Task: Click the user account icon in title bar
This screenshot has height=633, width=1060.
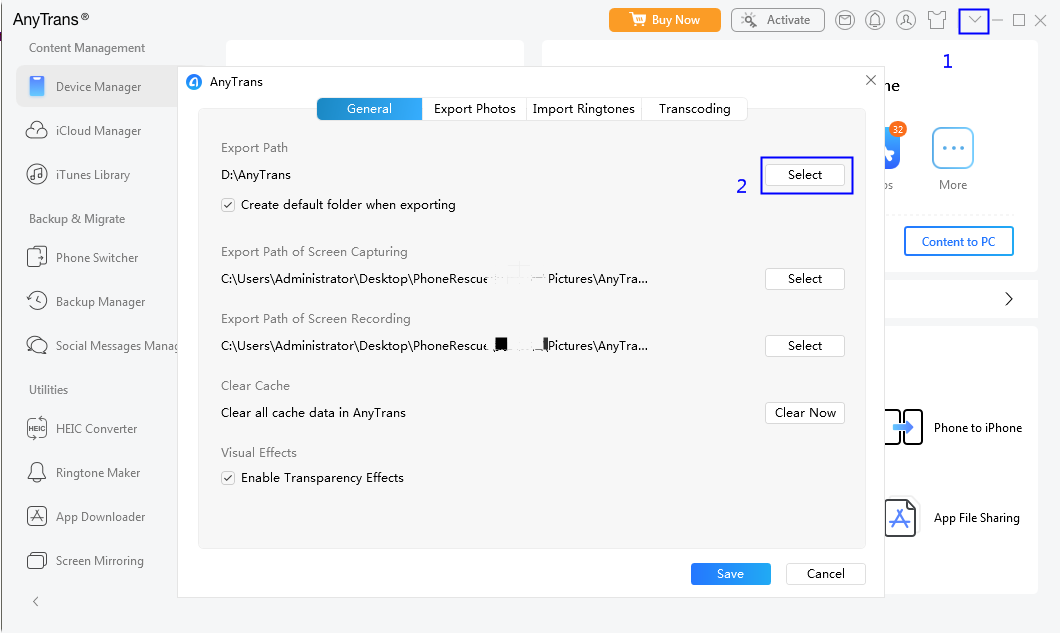Action: click(905, 20)
